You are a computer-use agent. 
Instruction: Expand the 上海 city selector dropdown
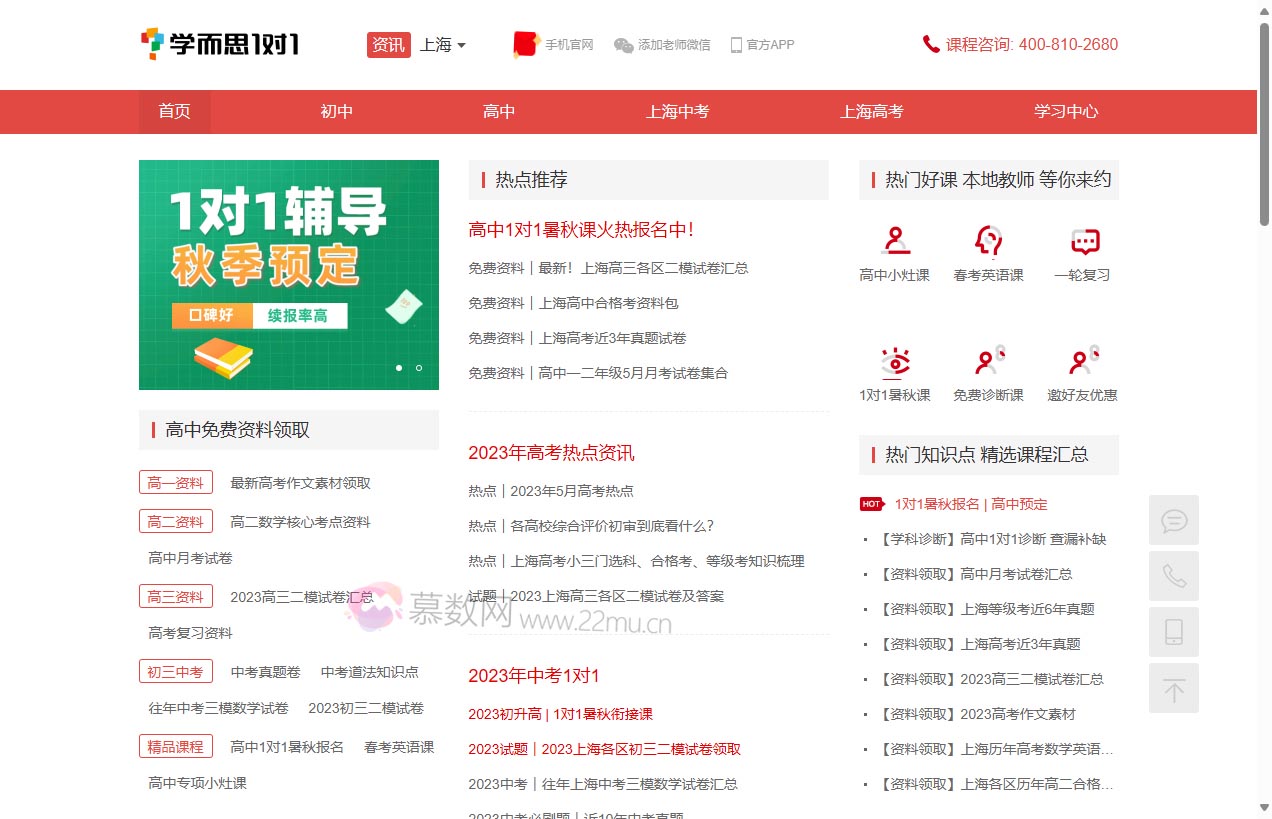tap(442, 44)
